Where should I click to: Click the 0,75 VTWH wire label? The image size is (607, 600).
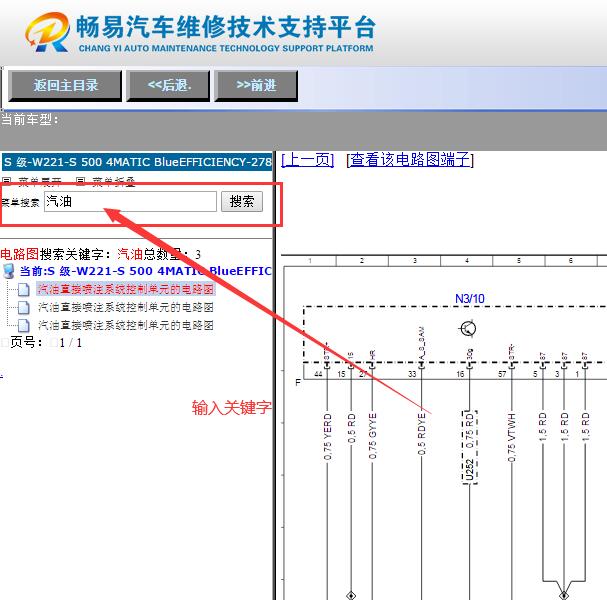pyautogui.click(x=512, y=437)
